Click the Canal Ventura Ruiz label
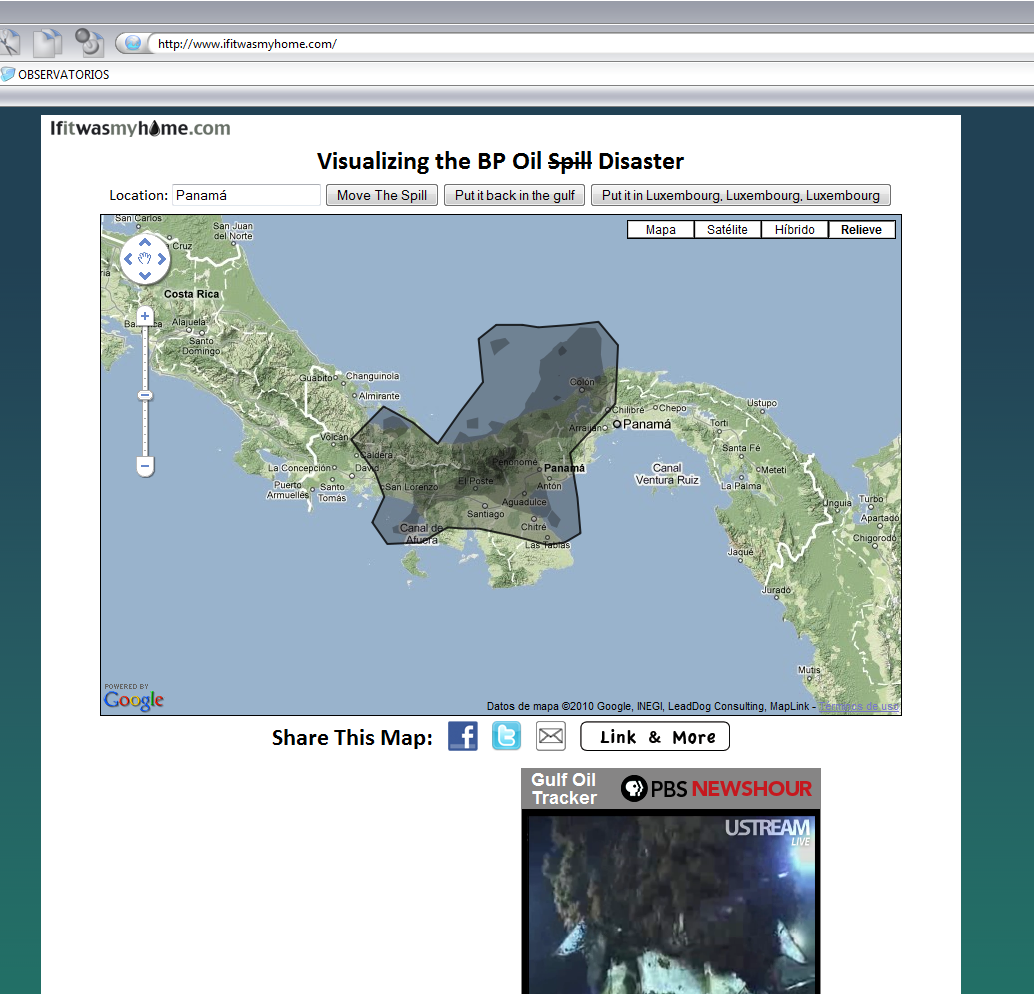The width and height of the screenshot is (1034, 994). point(667,474)
